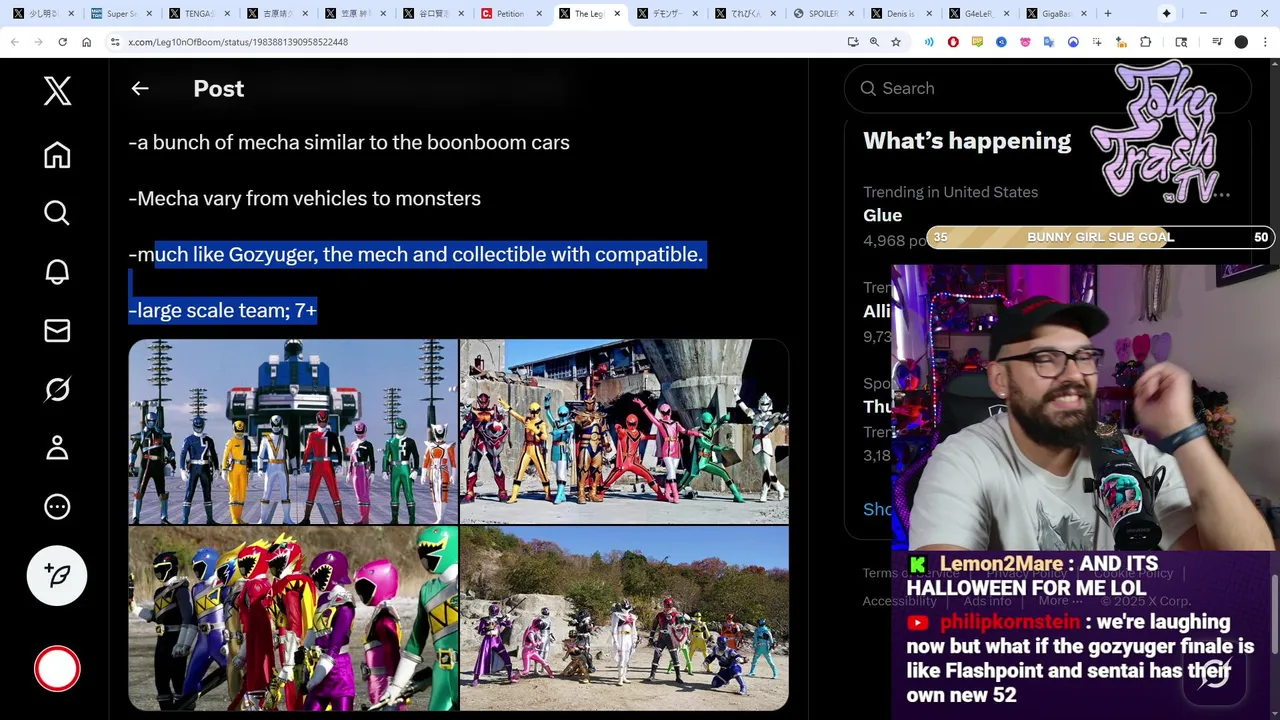Image resolution: width=1280 pixels, height=720 pixels.
Task: Open top-right Kiramager style team photo
Action: click(x=624, y=432)
